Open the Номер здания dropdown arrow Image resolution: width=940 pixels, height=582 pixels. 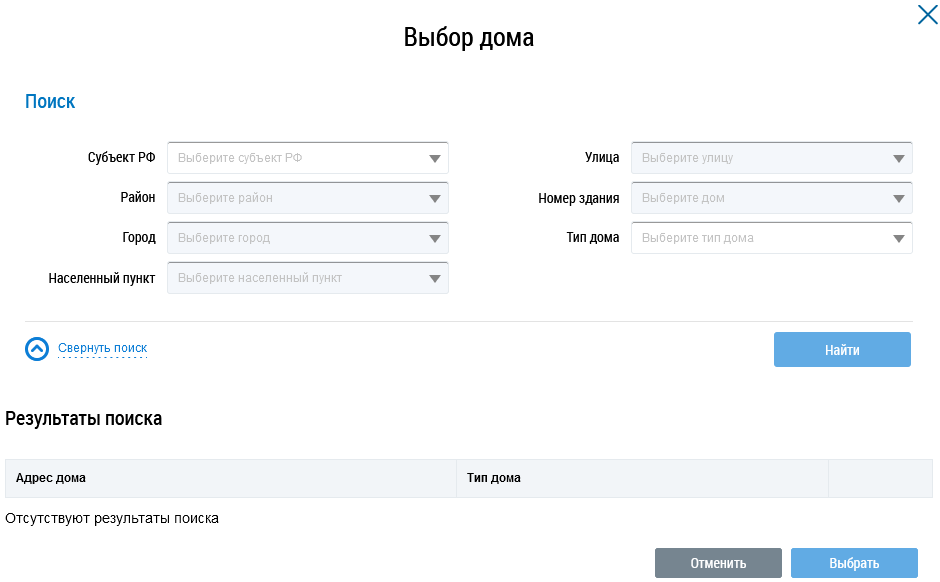898,198
